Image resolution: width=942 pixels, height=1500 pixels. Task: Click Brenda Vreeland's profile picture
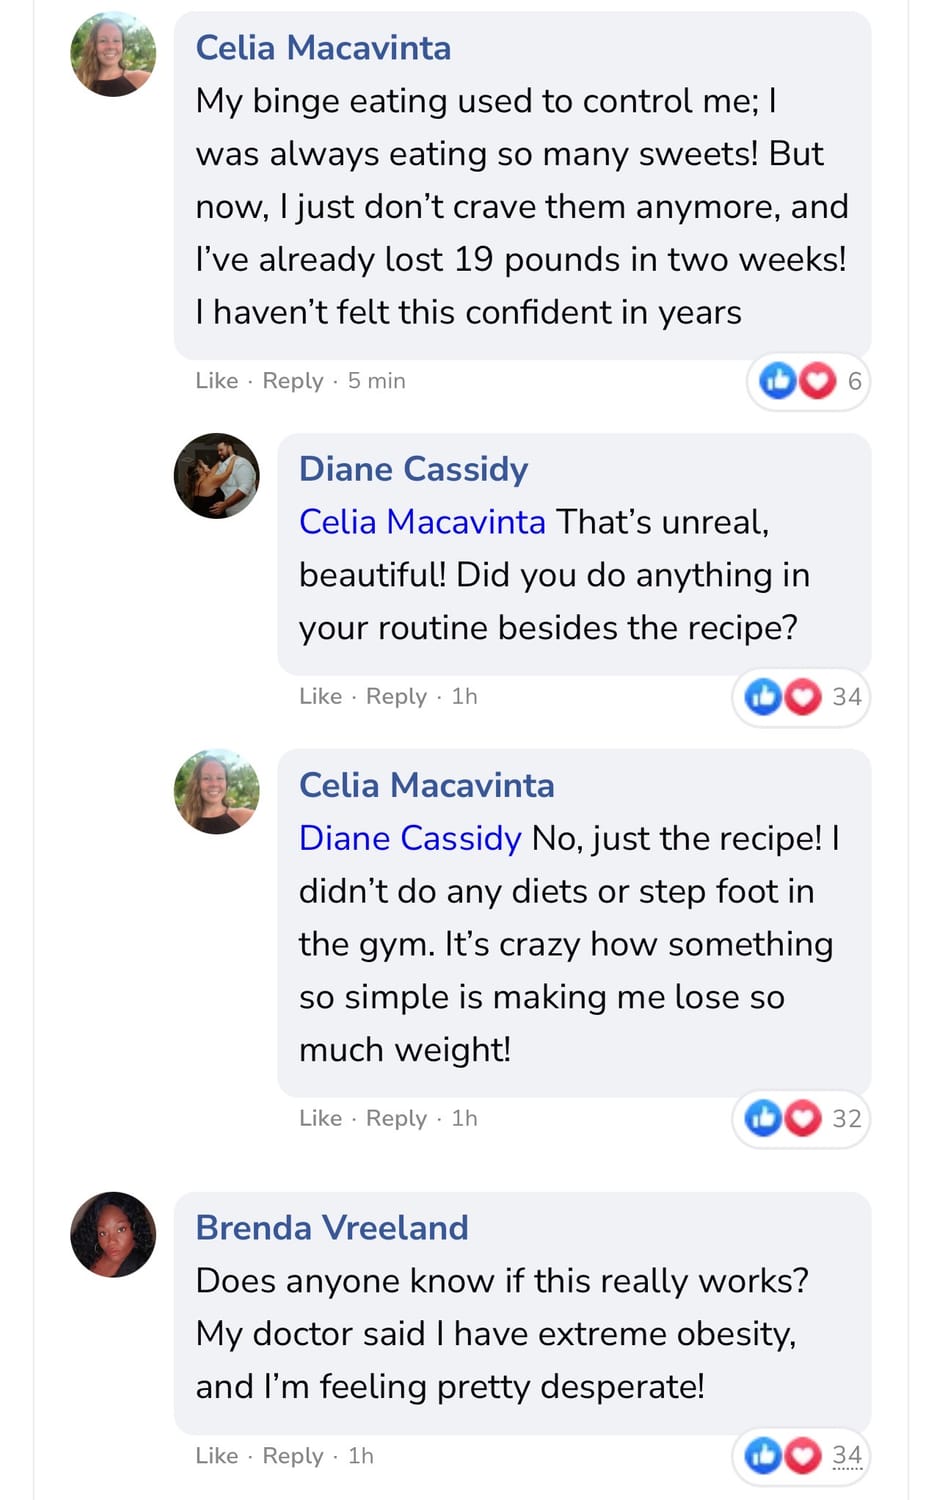pyautogui.click(x=113, y=1234)
